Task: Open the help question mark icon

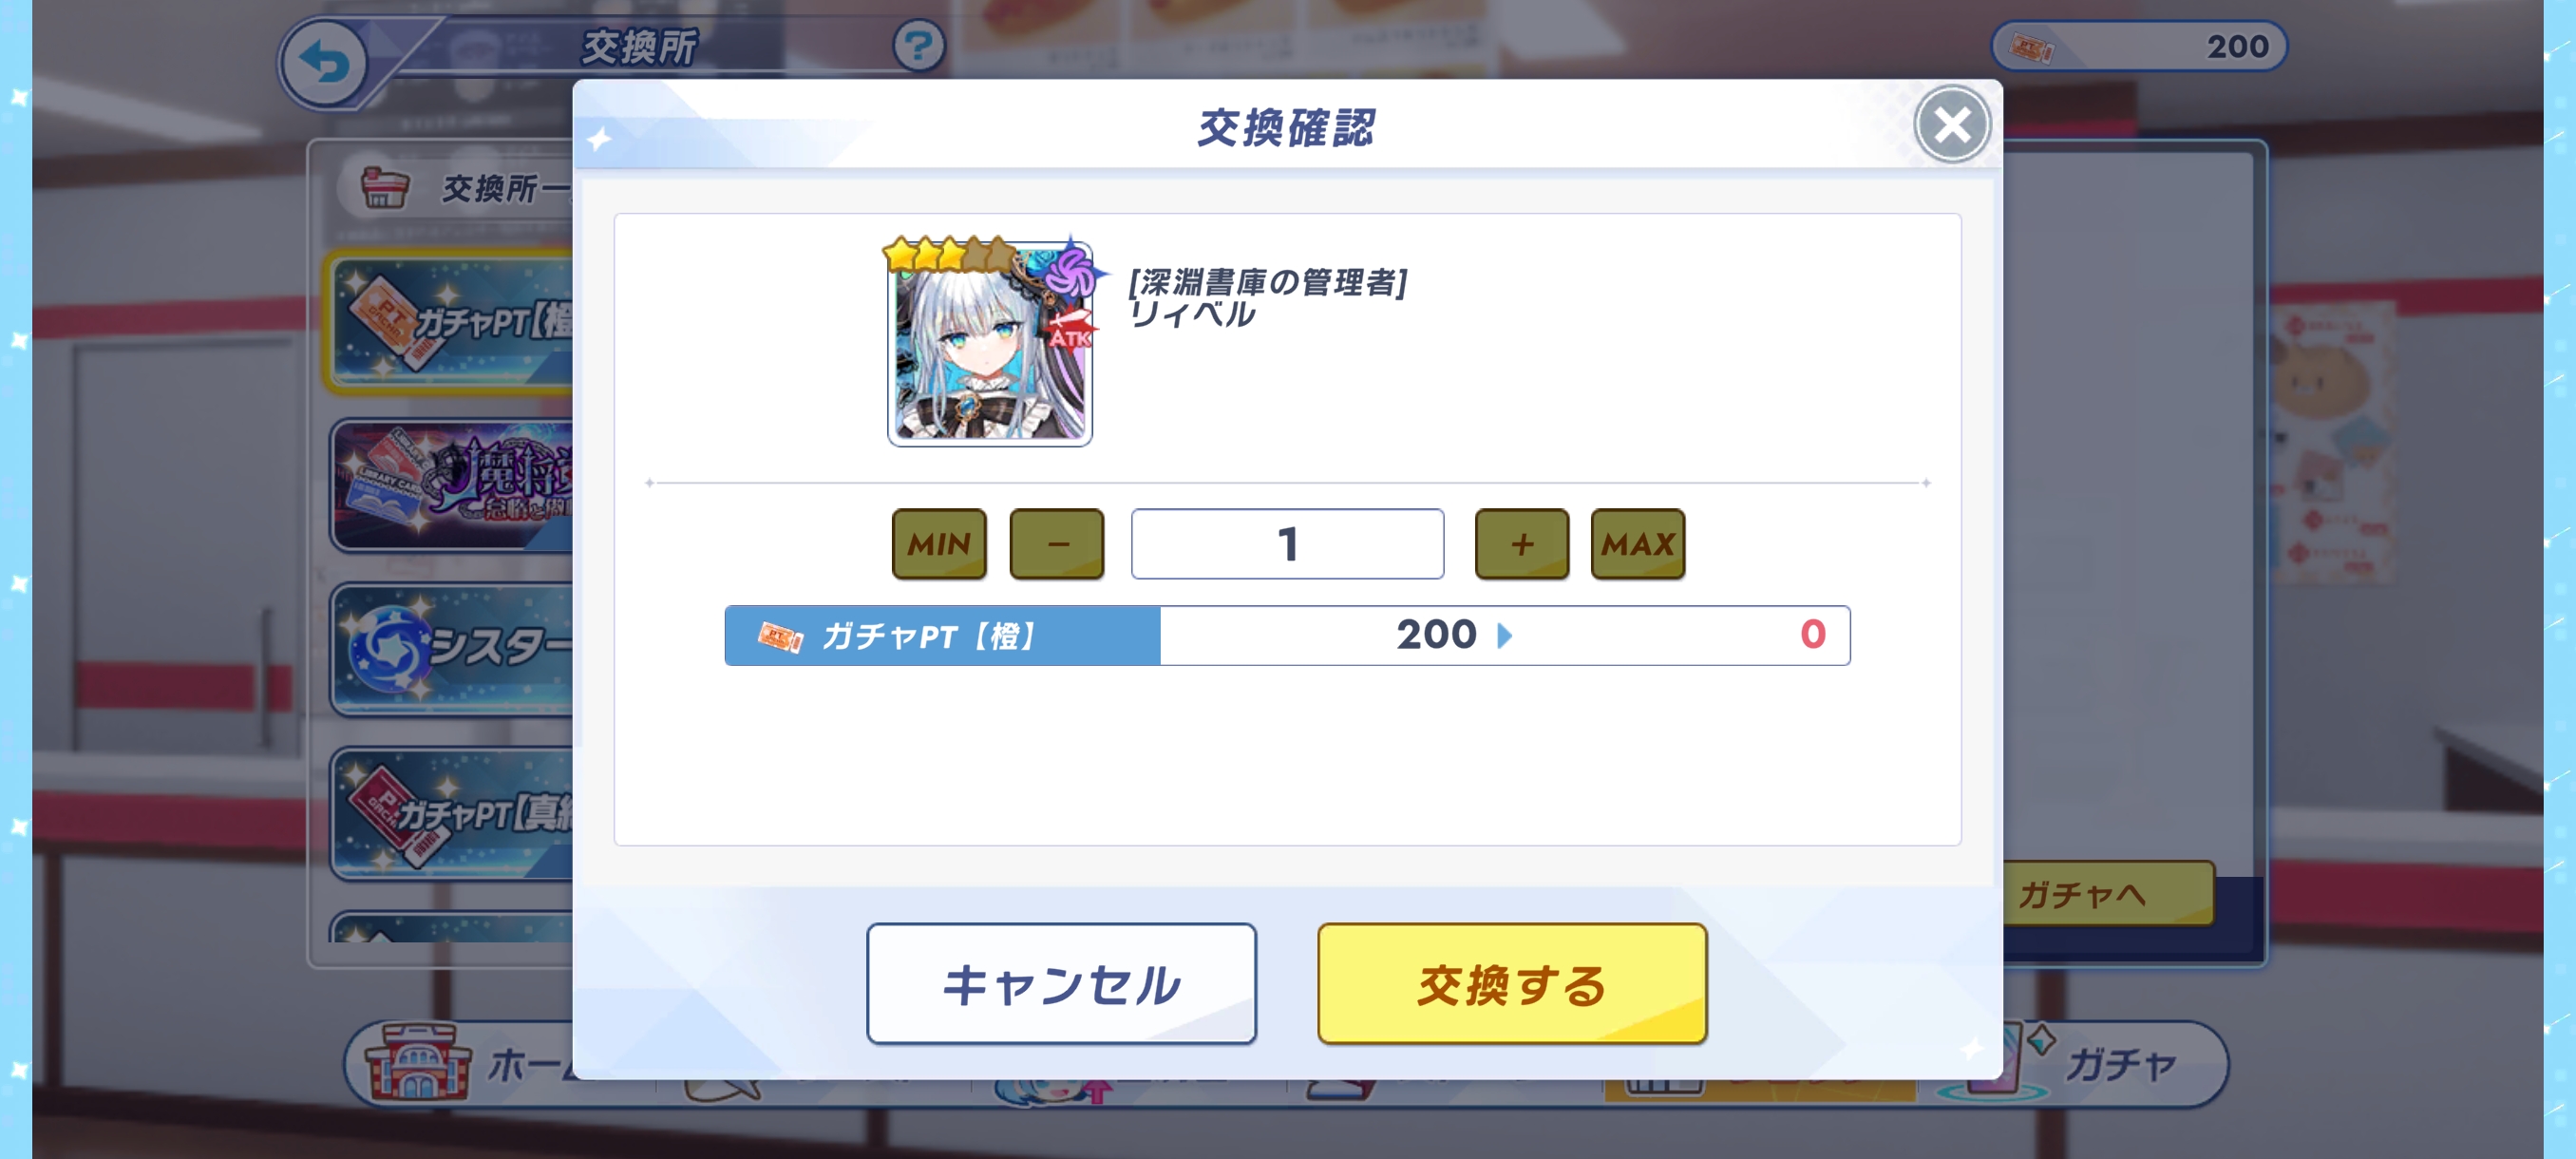Action: click(917, 46)
